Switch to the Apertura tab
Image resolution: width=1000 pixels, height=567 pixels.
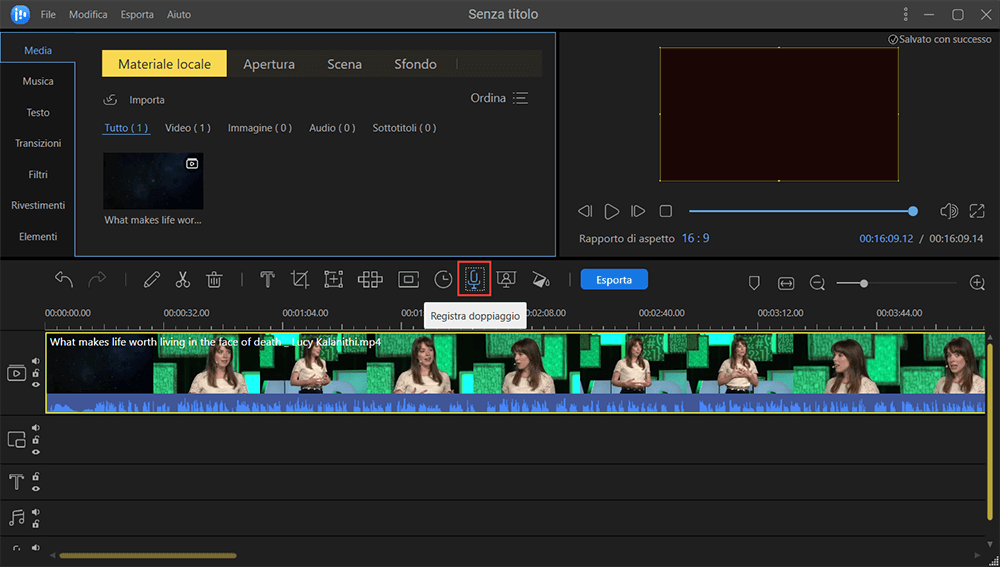pyautogui.click(x=269, y=64)
